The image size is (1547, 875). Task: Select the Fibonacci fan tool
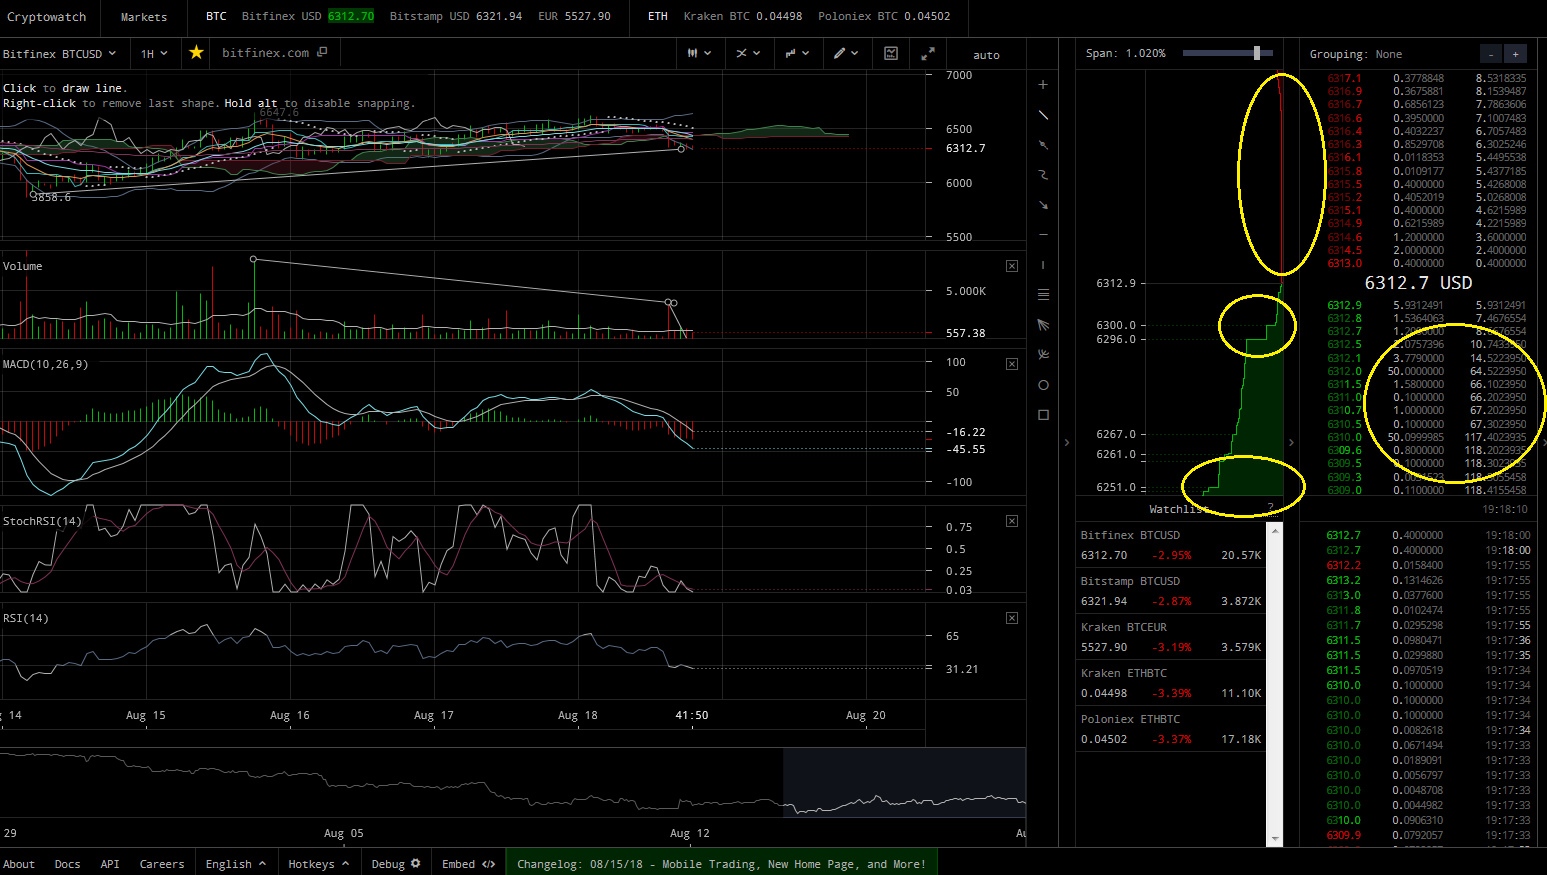point(1043,325)
